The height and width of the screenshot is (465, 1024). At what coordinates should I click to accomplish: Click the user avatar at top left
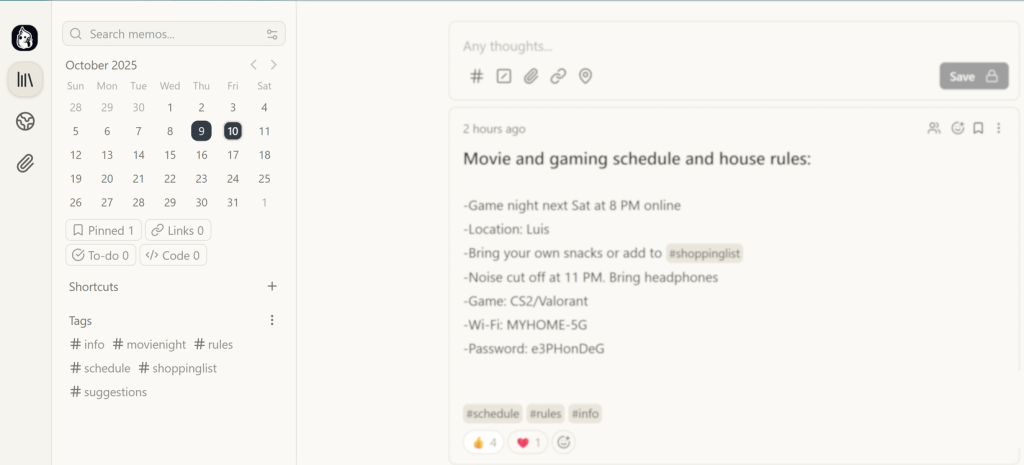click(25, 38)
